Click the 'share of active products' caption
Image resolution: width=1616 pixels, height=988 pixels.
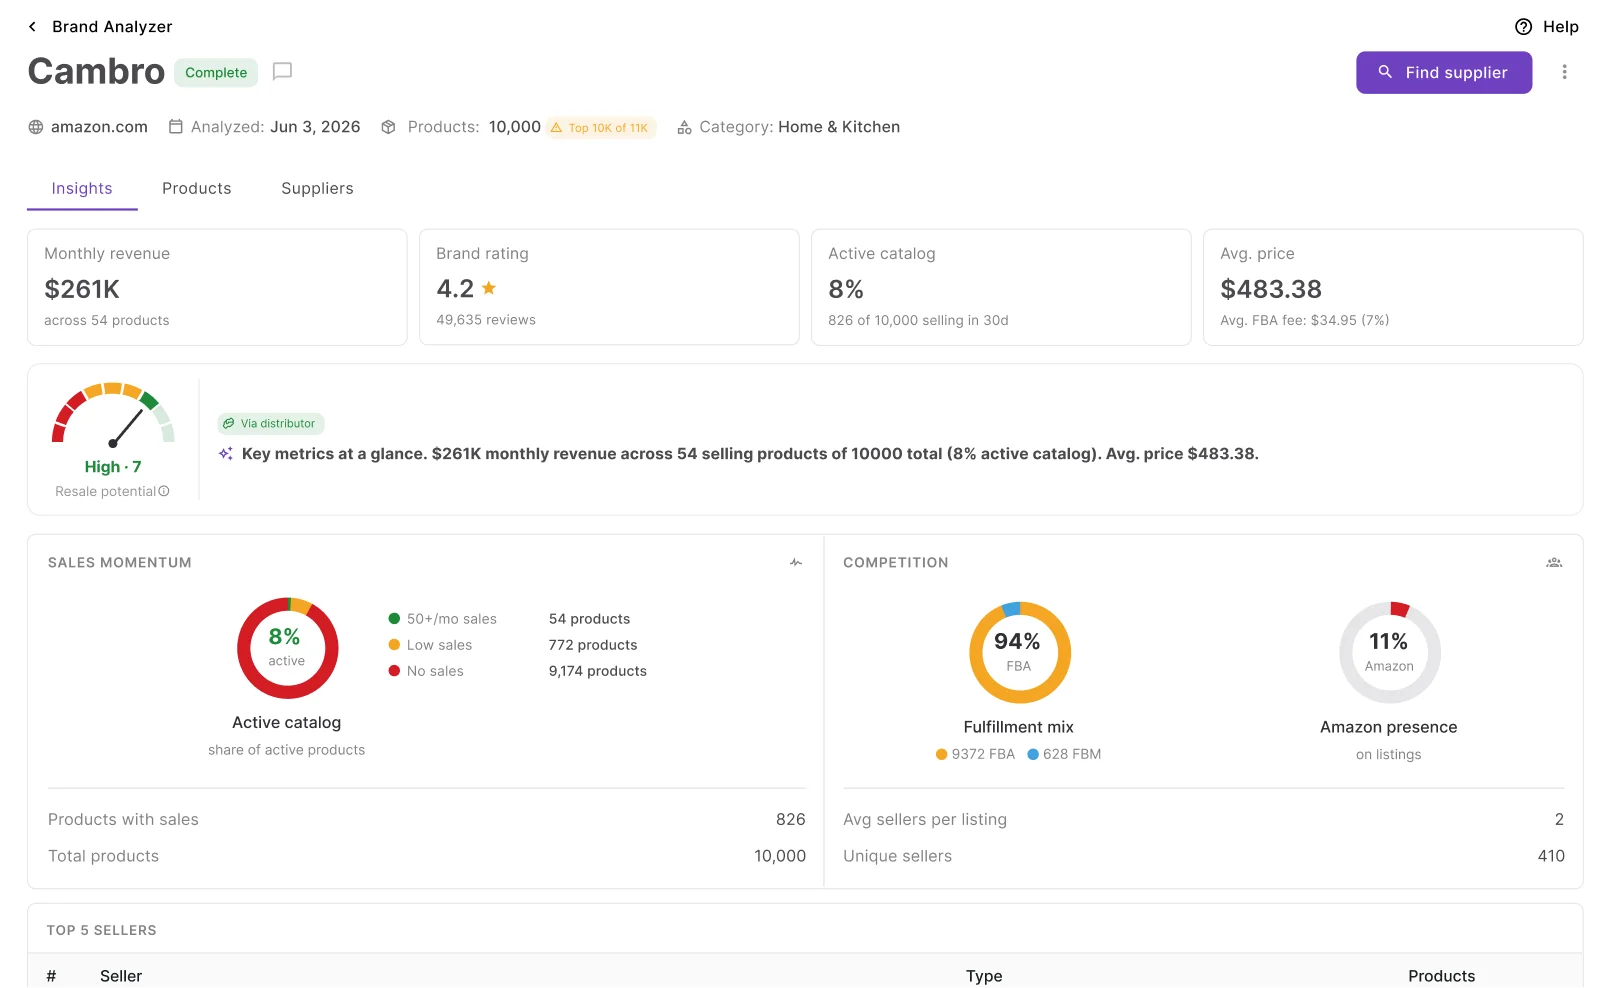(x=287, y=750)
